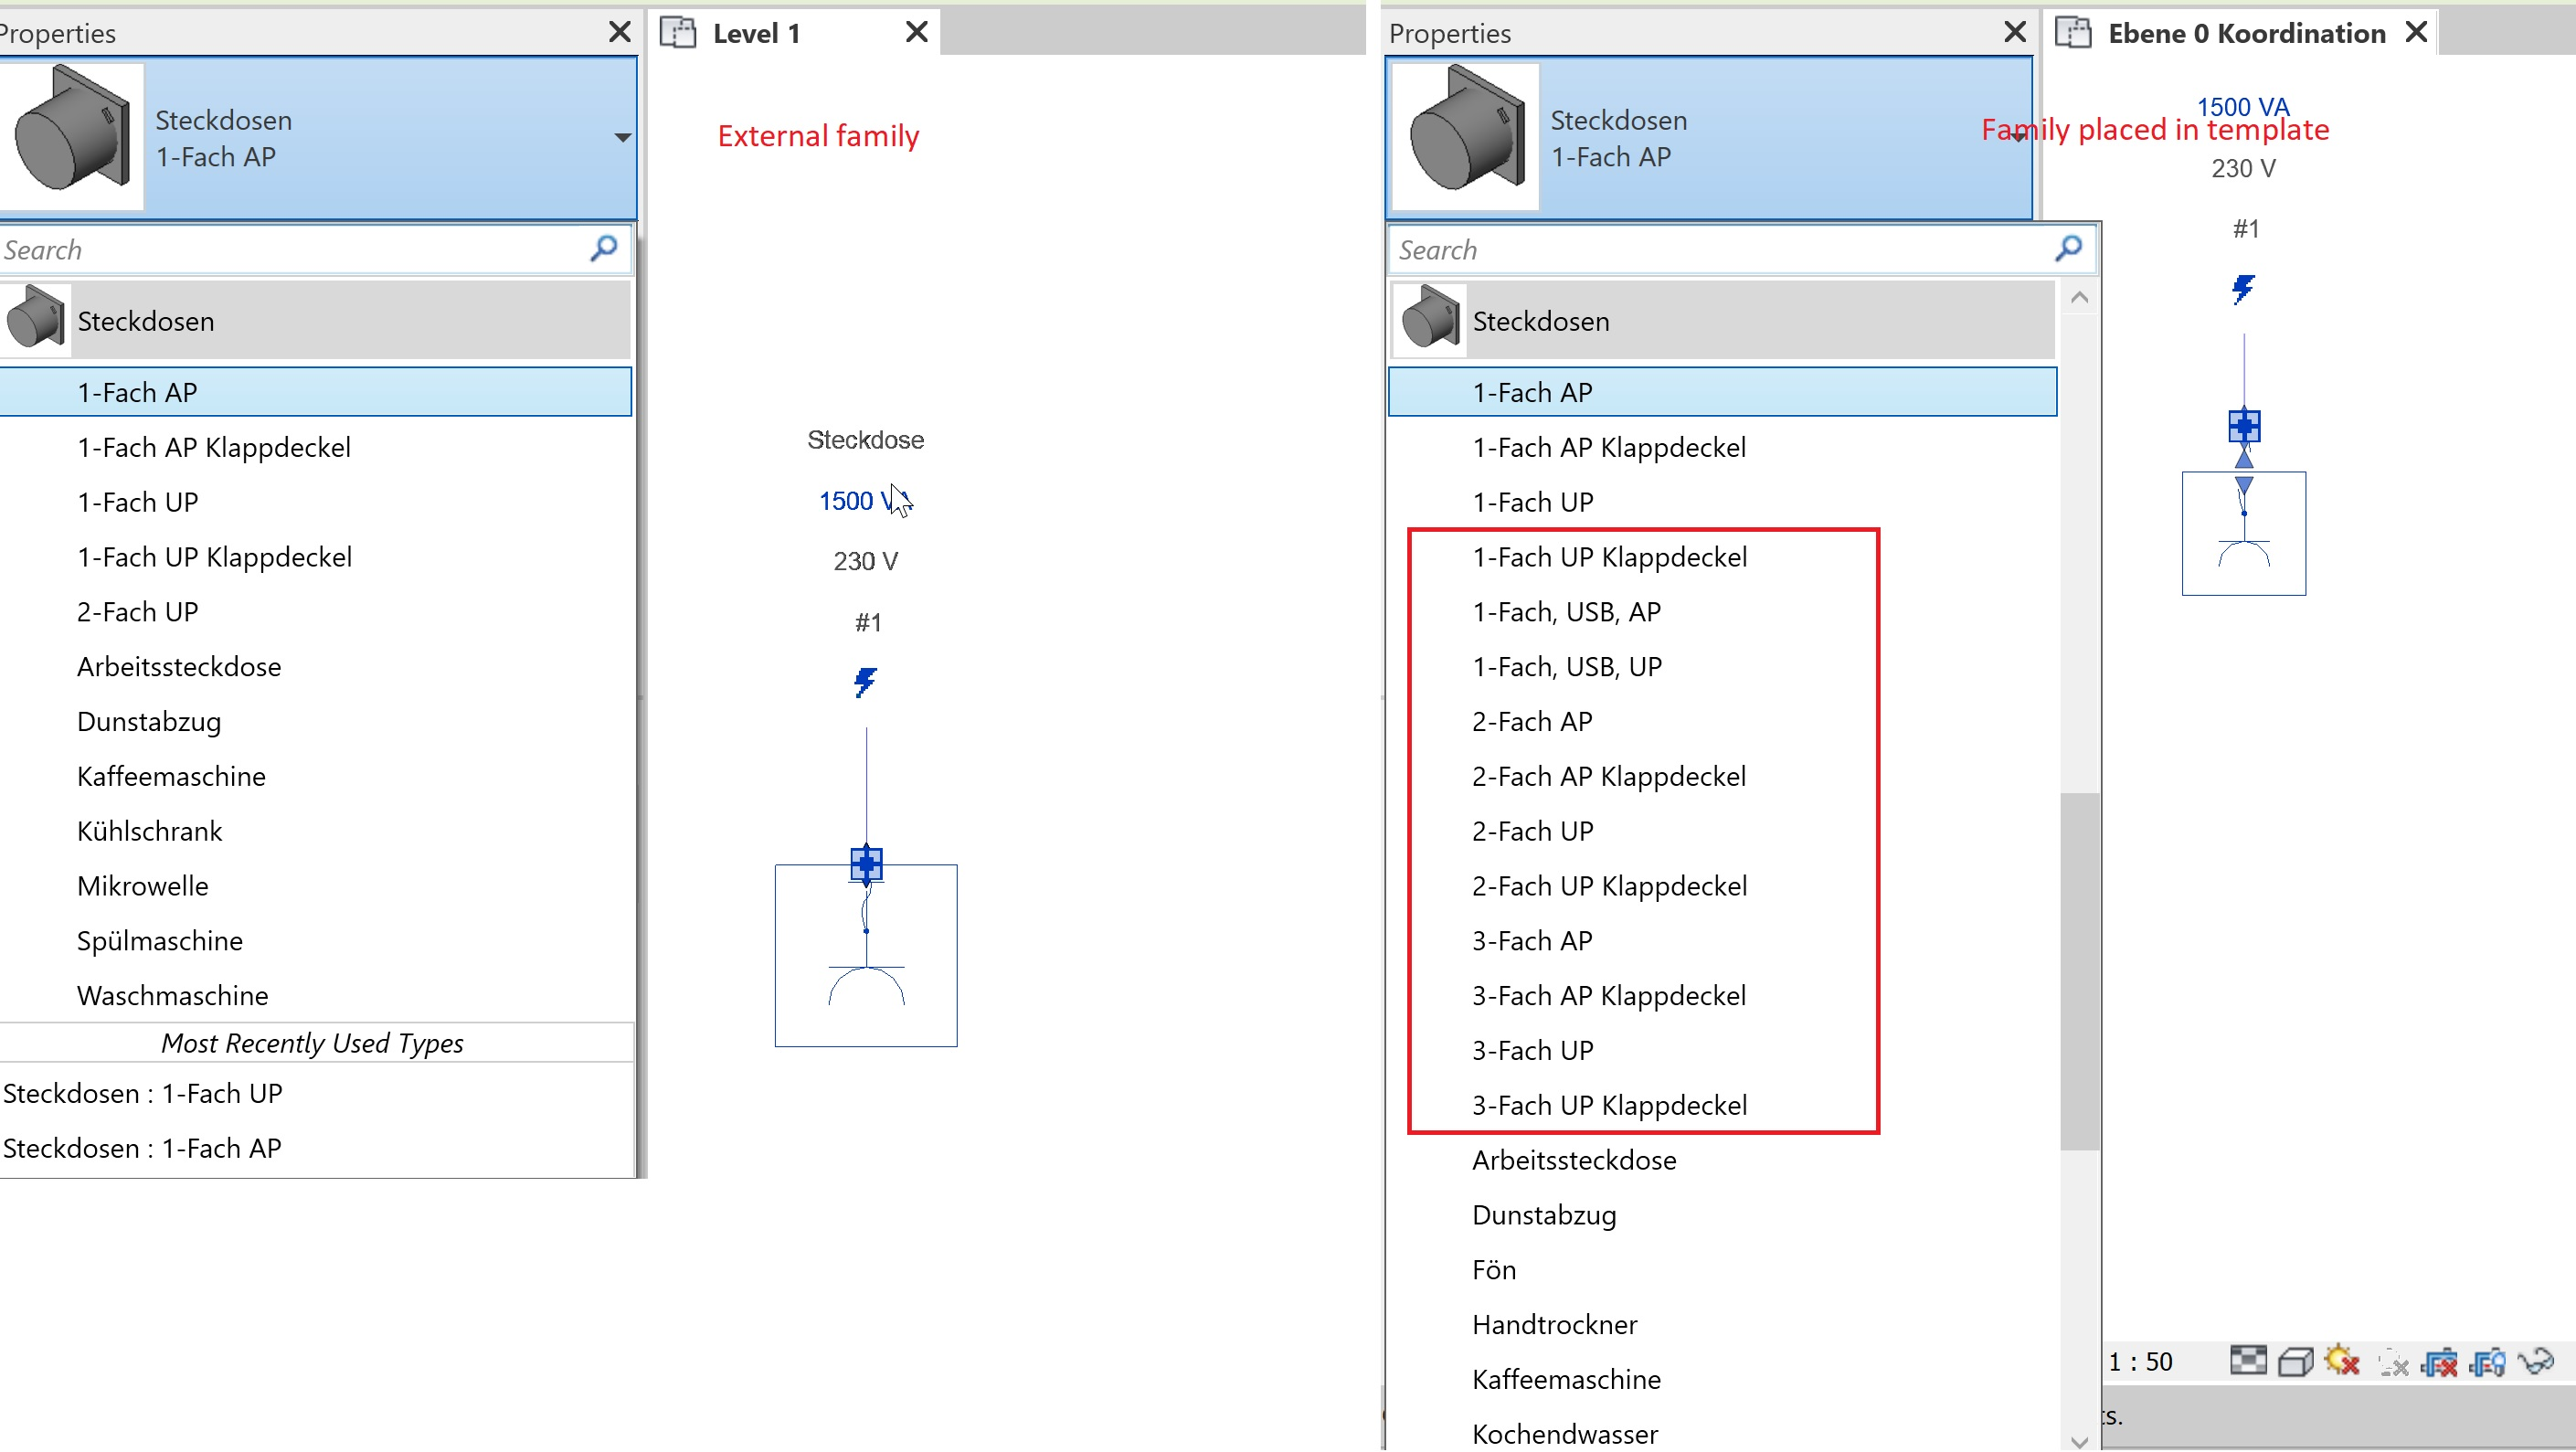Click Crop View icon in view bar
Image resolution: width=2576 pixels, height=1452 pixels.
point(2440,1361)
